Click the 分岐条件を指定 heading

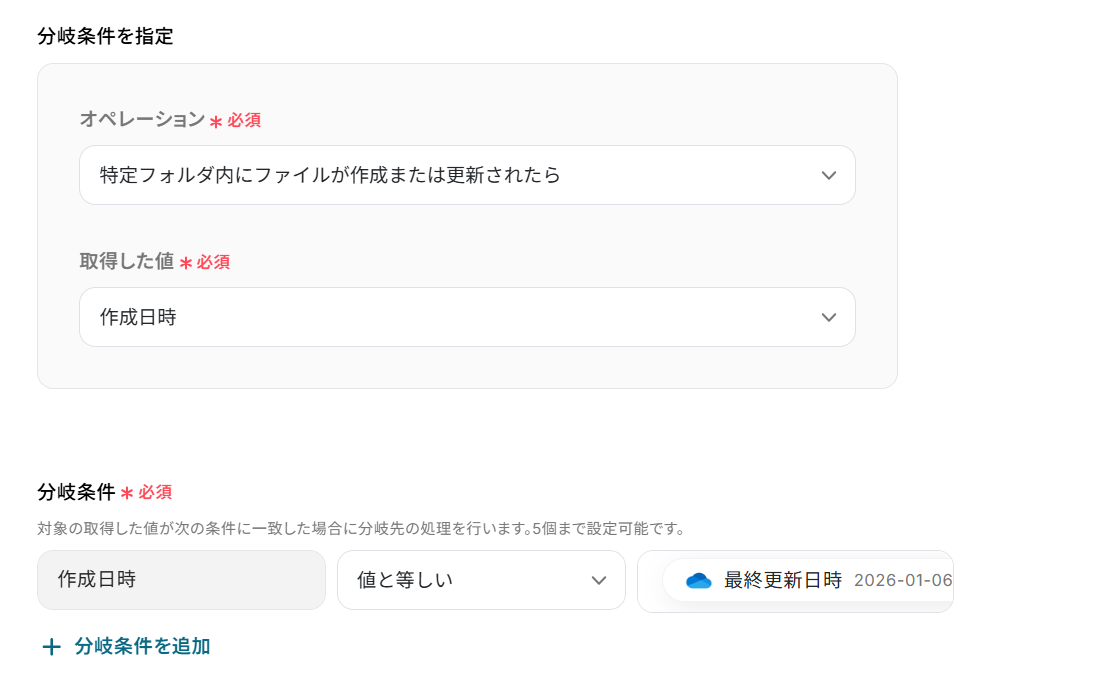coord(105,37)
